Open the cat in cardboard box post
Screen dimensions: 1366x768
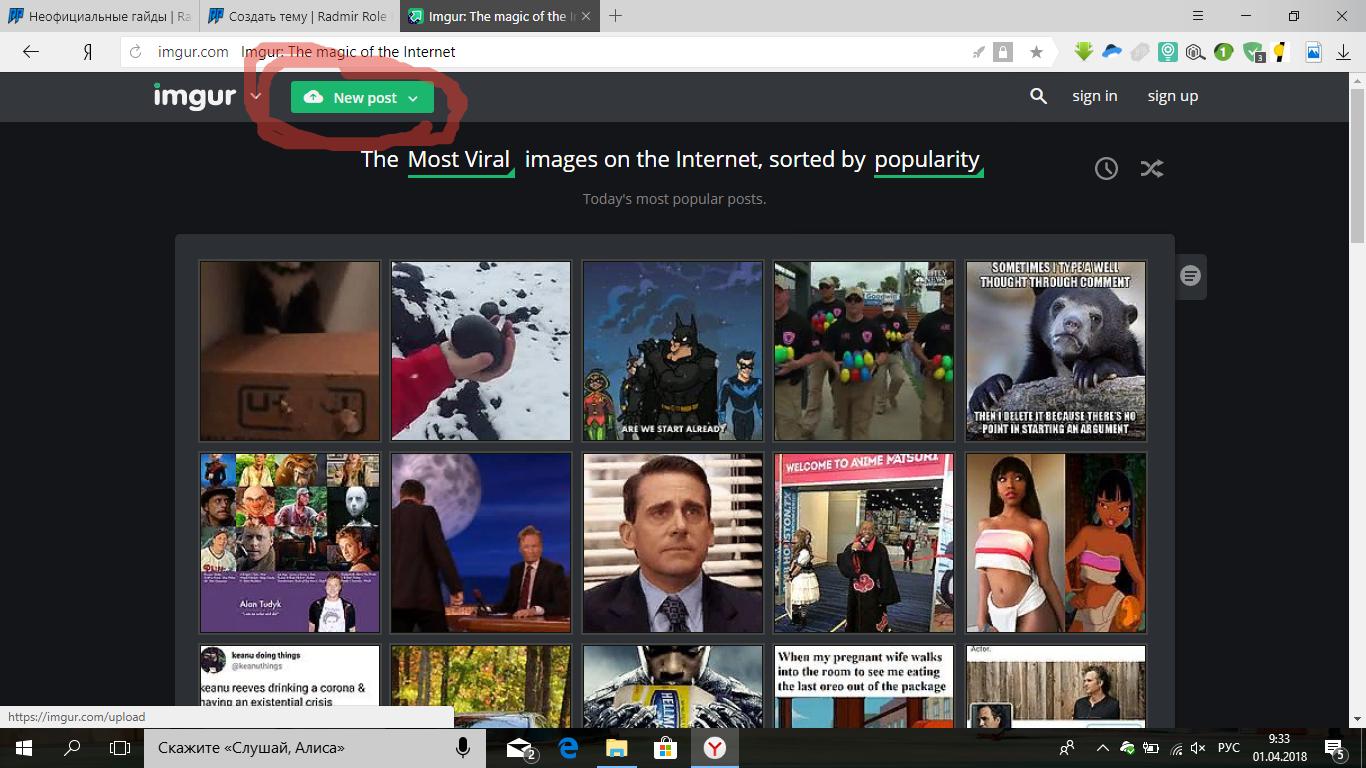[x=290, y=351]
